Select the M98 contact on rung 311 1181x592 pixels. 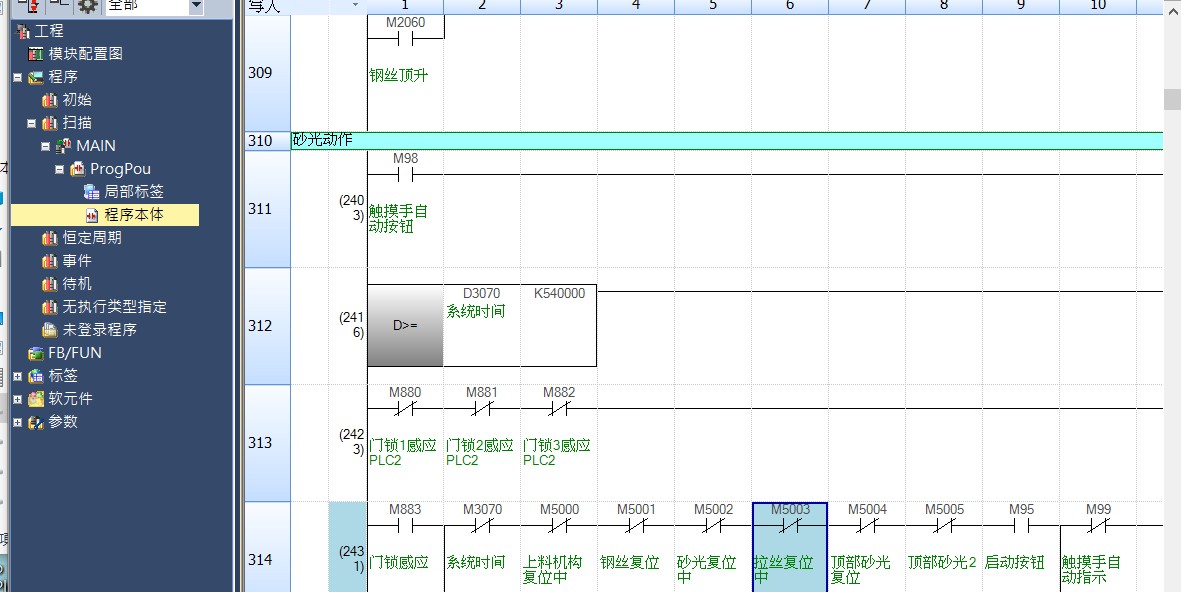(x=405, y=175)
